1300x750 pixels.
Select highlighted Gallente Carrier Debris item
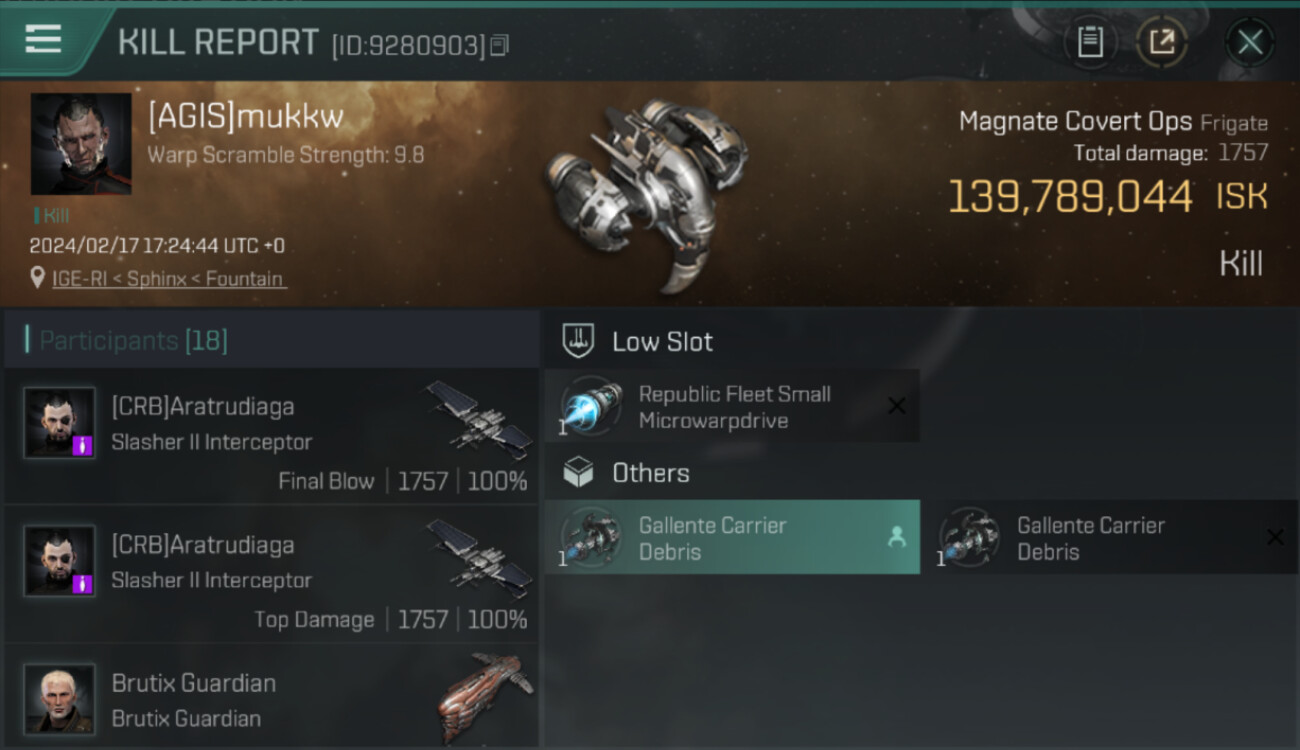pos(732,537)
